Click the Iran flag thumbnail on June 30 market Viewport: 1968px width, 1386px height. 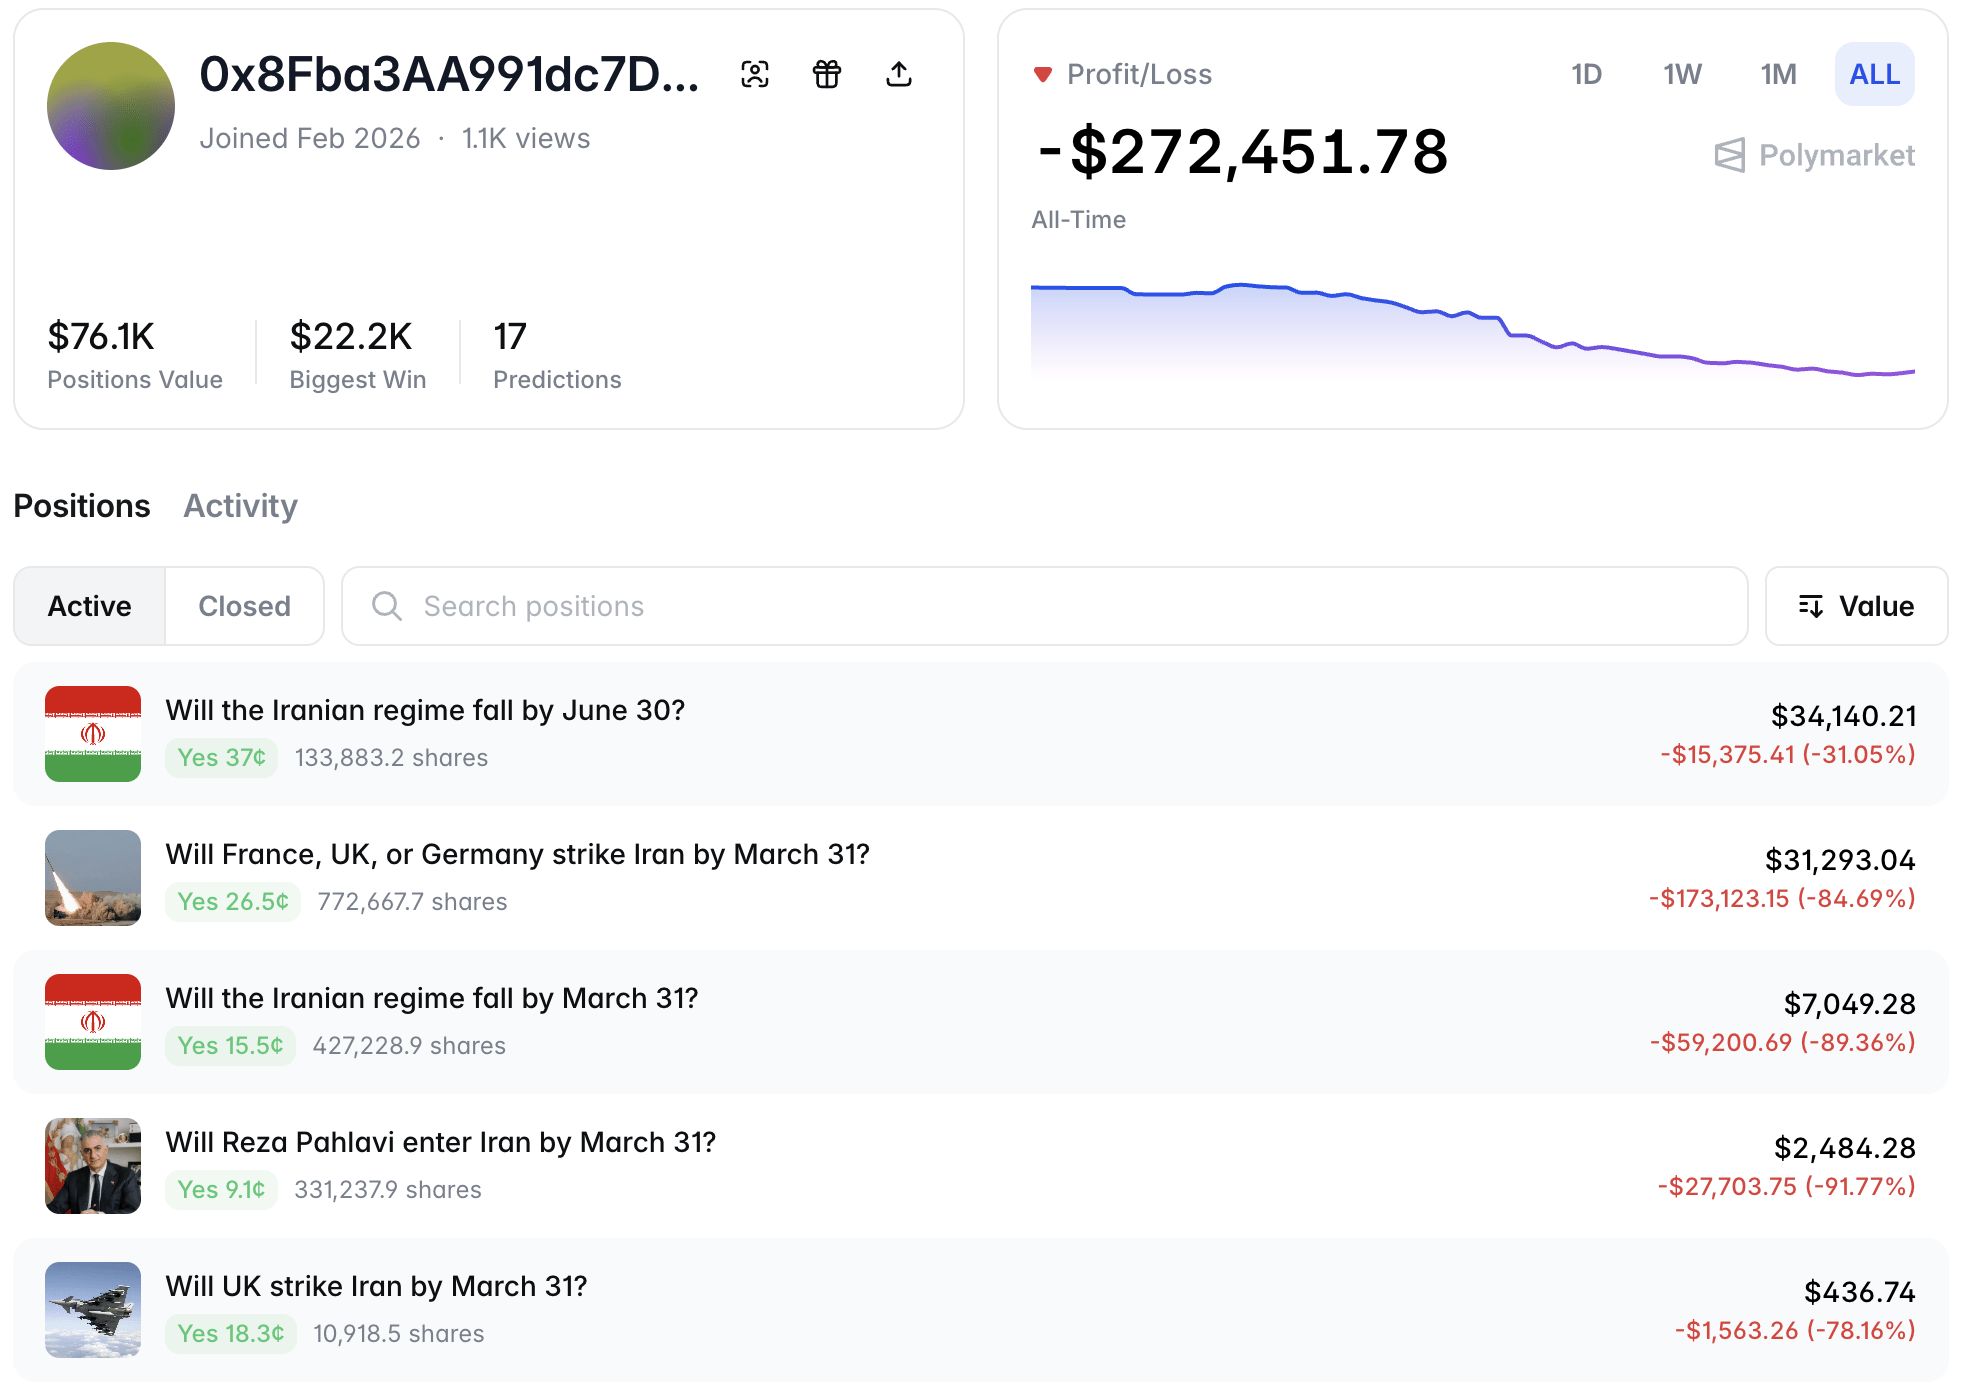(x=93, y=733)
